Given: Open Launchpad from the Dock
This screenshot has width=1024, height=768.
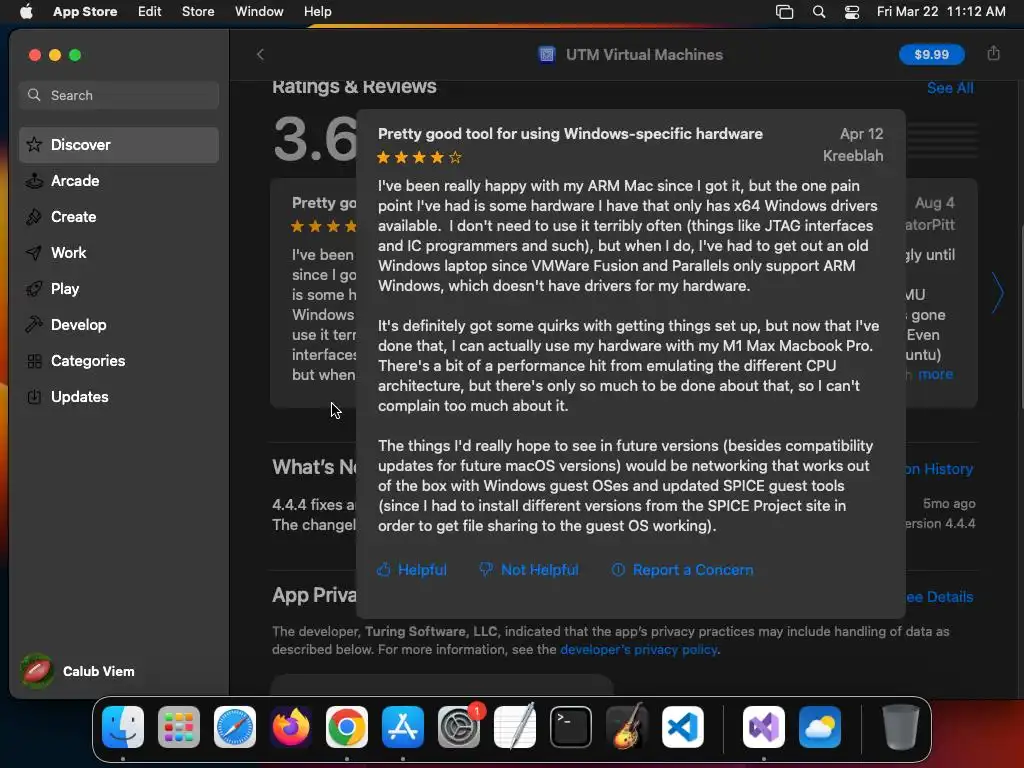Looking at the screenshot, I should point(179,727).
